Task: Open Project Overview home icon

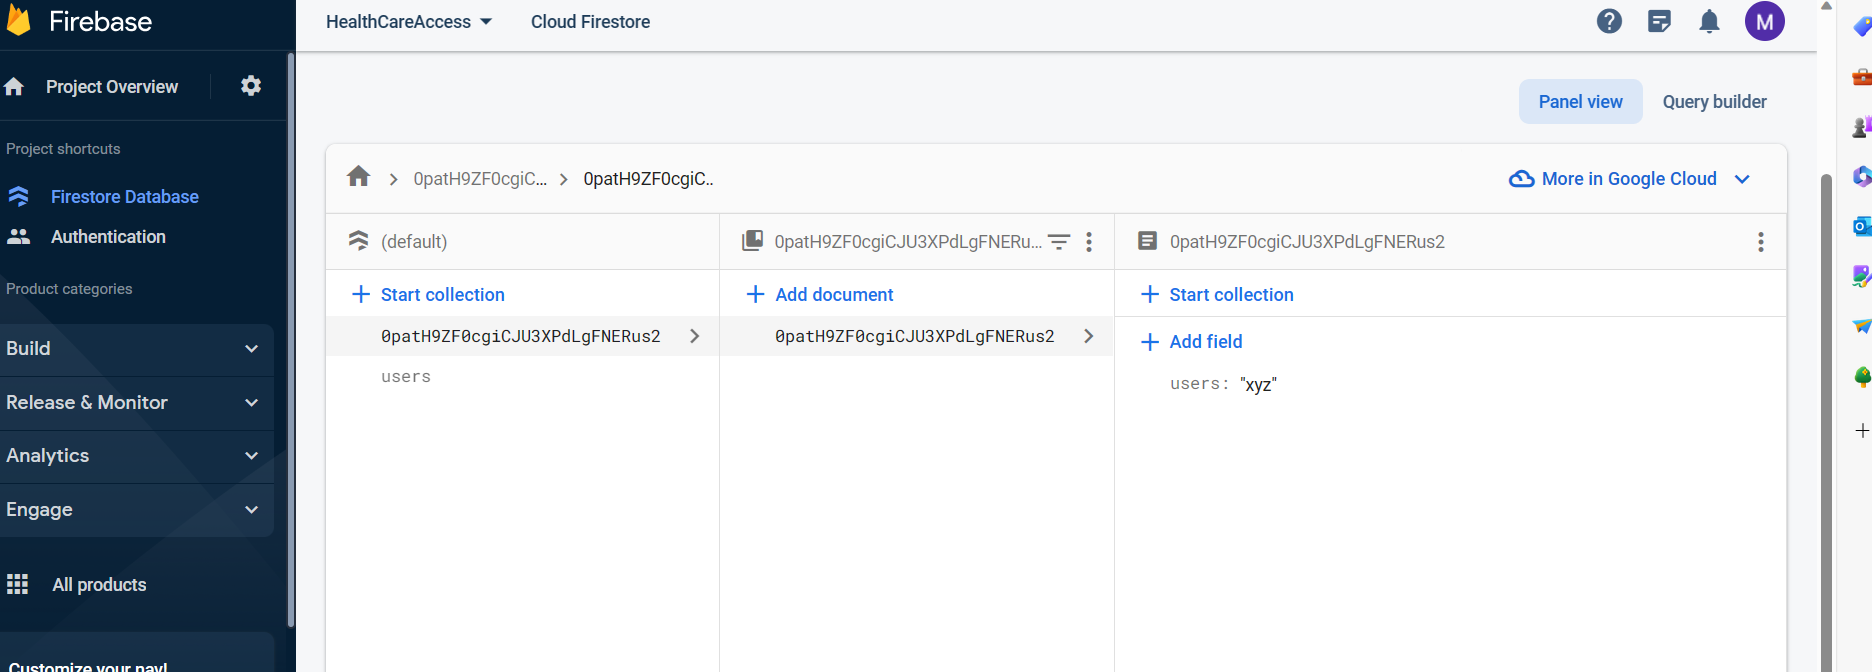Action: [14, 87]
